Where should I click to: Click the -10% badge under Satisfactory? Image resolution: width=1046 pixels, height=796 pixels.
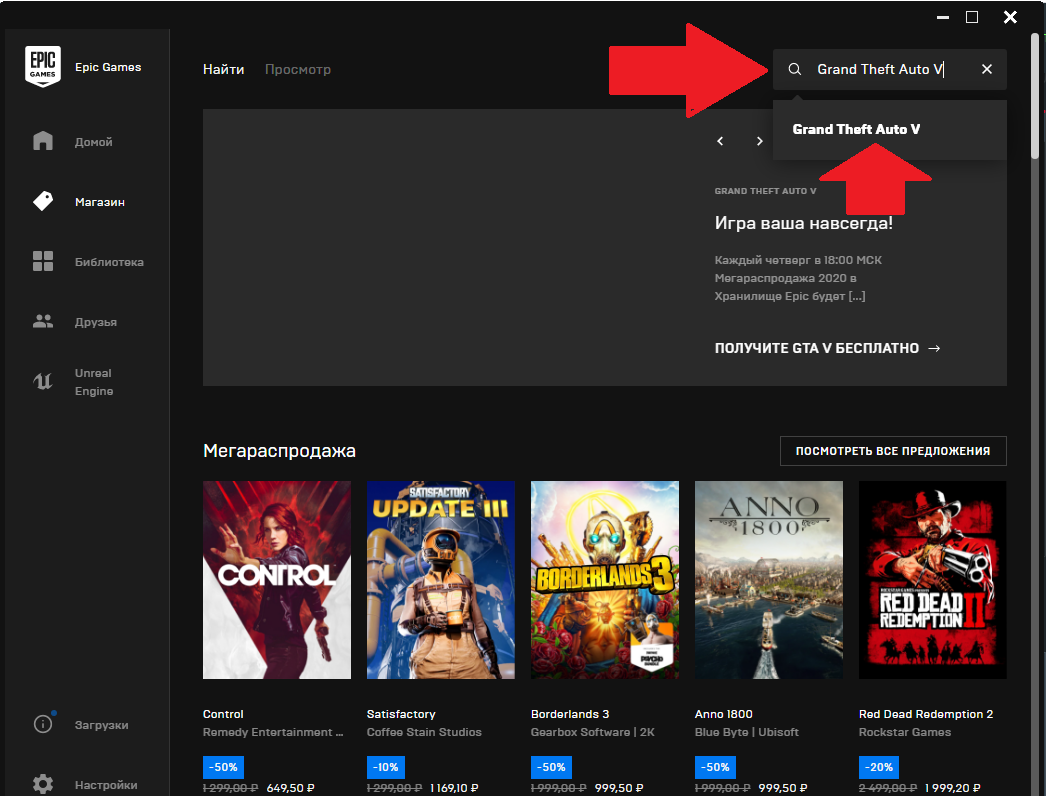coord(386,767)
